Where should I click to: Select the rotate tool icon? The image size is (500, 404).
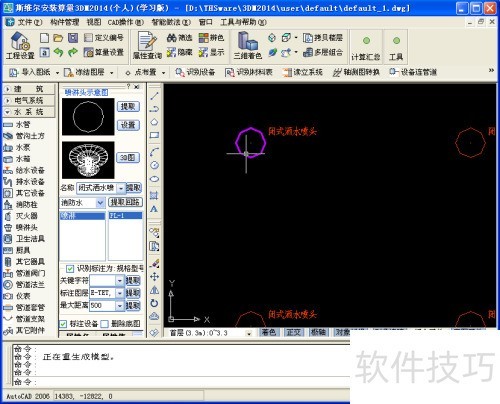pyautogui.click(x=154, y=303)
